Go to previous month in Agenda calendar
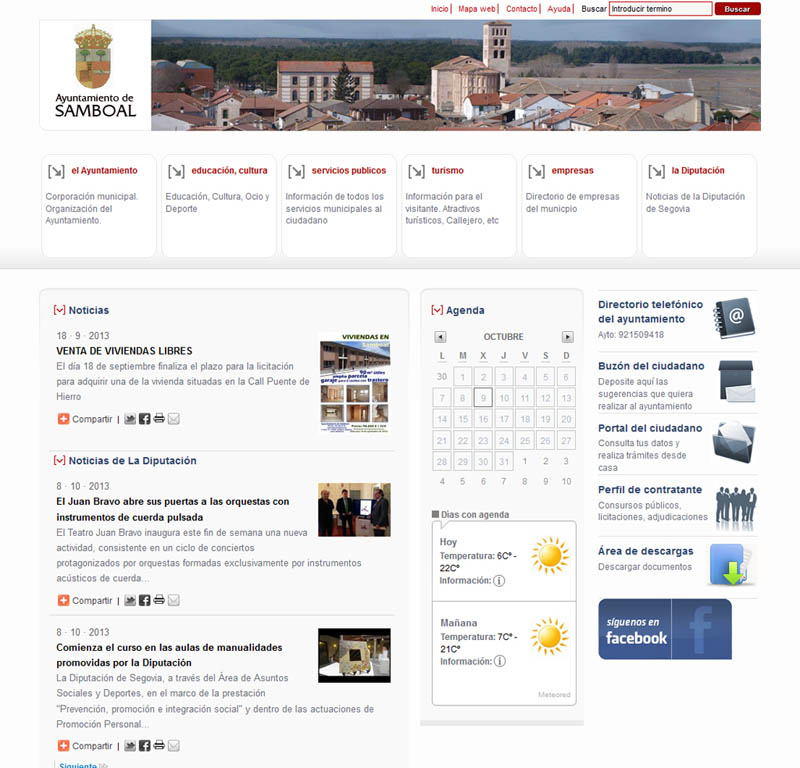Image resolution: width=800 pixels, height=768 pixels. point(440,337)
